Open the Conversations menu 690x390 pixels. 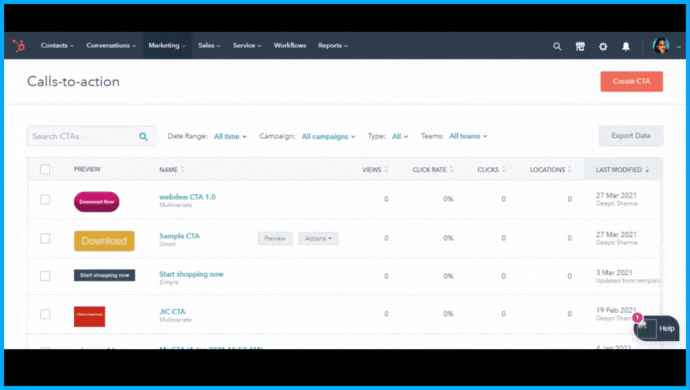[x=111, y=45]
